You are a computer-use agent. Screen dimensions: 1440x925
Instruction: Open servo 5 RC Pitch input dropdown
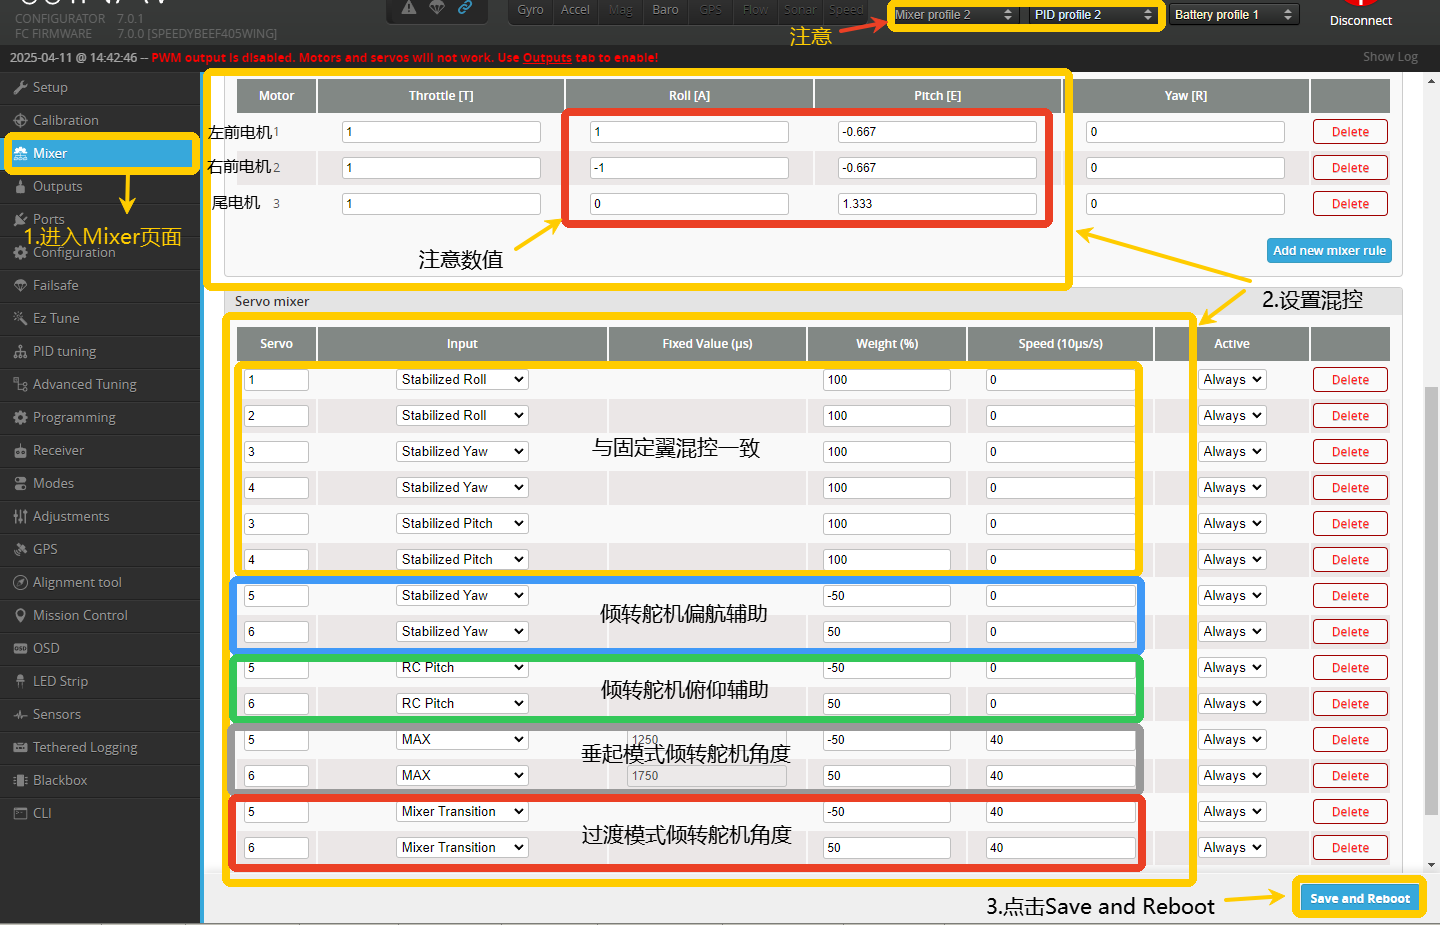[x=462, y=668]
